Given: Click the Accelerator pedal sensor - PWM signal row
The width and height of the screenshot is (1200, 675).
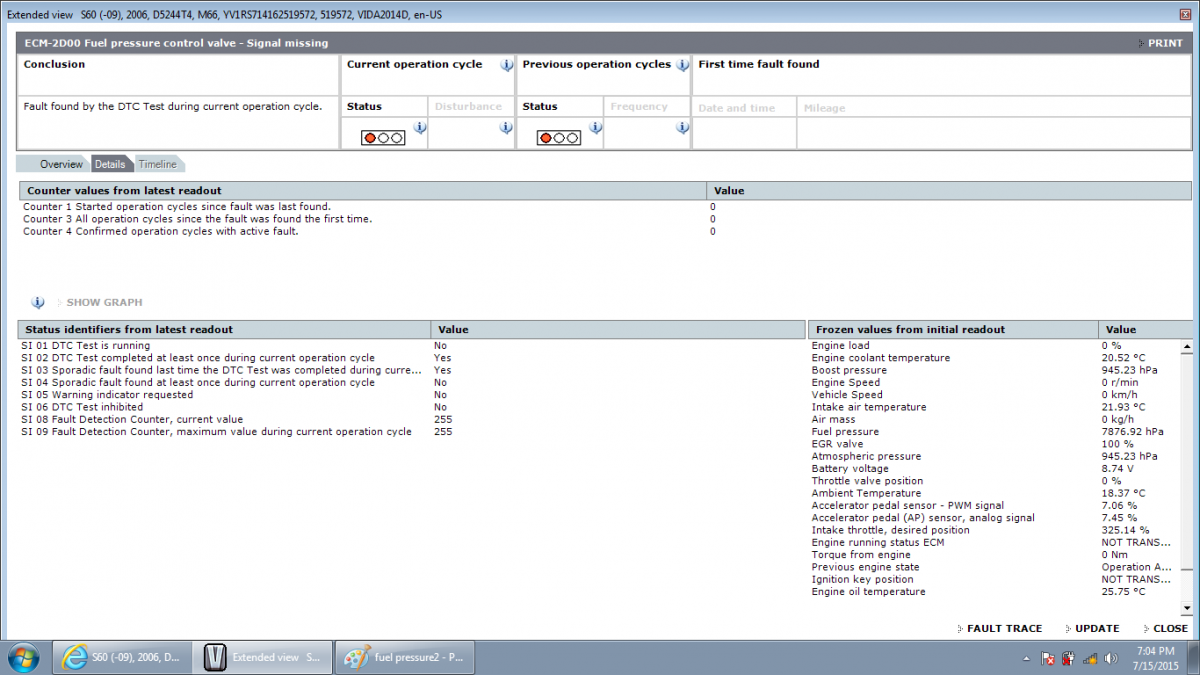Looking at the screenshot, I should [x=994, y=505].
